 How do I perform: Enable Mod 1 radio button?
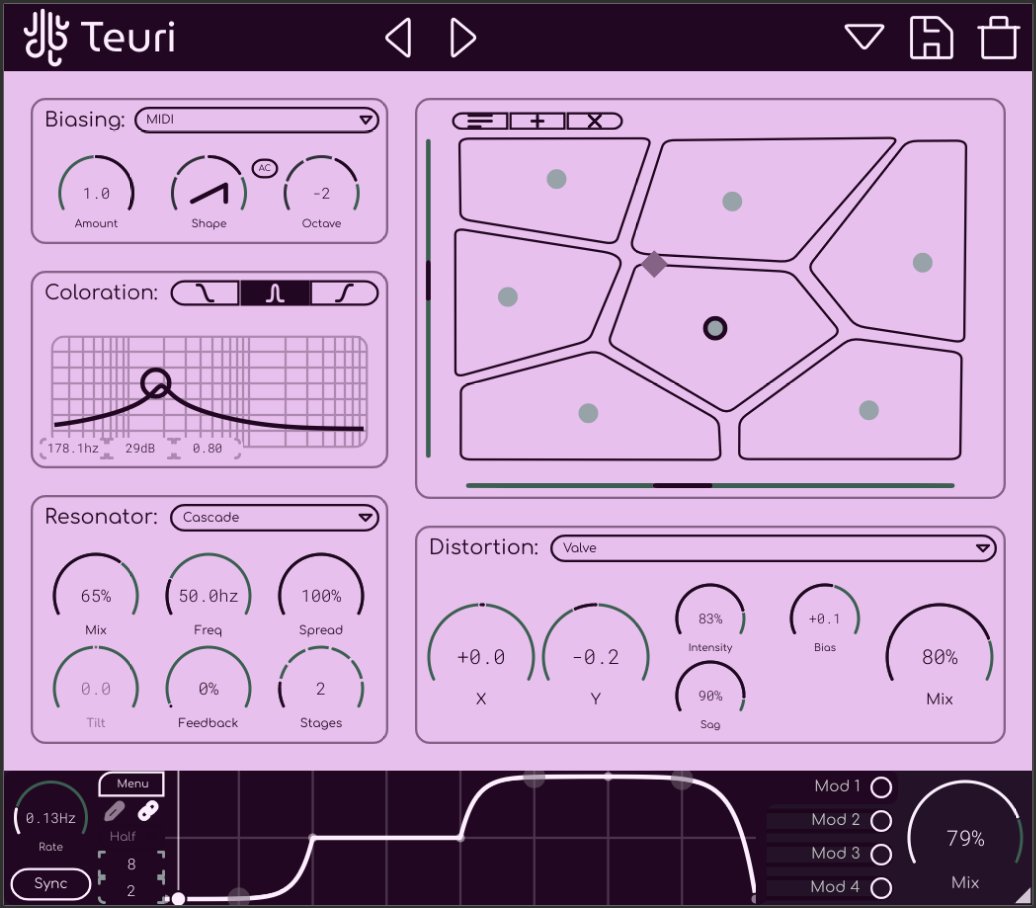(x=881, y=787)
